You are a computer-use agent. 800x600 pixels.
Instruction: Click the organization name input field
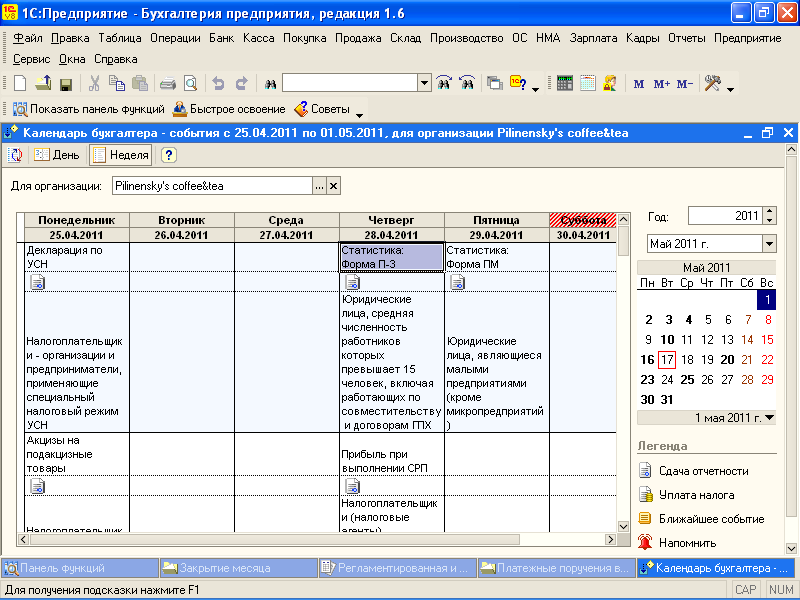coord(212,186)
